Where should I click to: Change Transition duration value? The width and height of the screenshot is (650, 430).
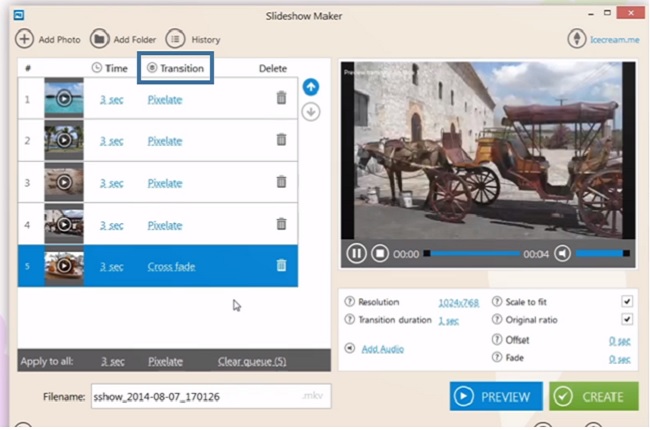pos(449,321)
